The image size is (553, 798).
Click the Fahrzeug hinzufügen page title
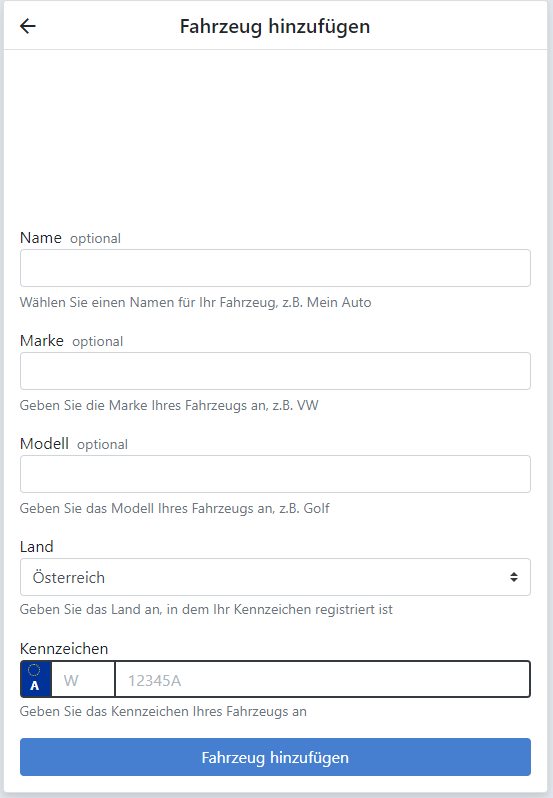(275, 26)
